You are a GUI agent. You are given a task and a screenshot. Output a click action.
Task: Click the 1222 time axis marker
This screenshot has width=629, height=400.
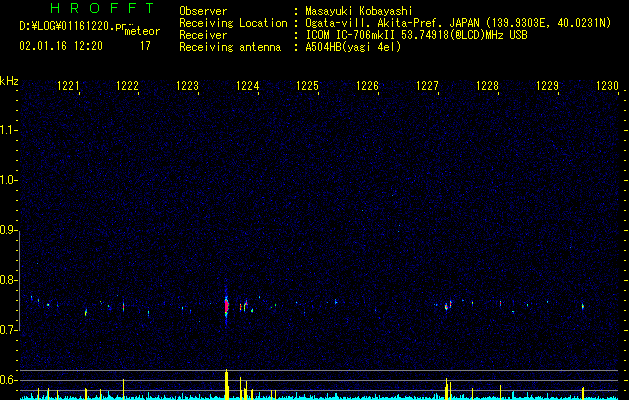pyautogui.click(x=127, y=86)
